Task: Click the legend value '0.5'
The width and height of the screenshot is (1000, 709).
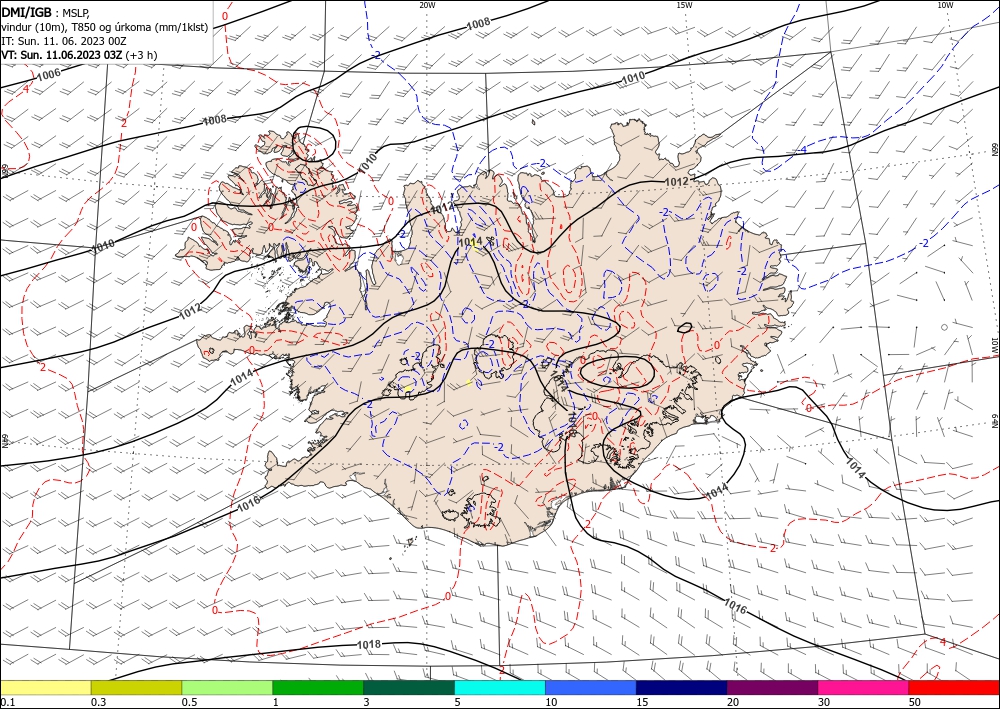Action: [x=189, y=702]
